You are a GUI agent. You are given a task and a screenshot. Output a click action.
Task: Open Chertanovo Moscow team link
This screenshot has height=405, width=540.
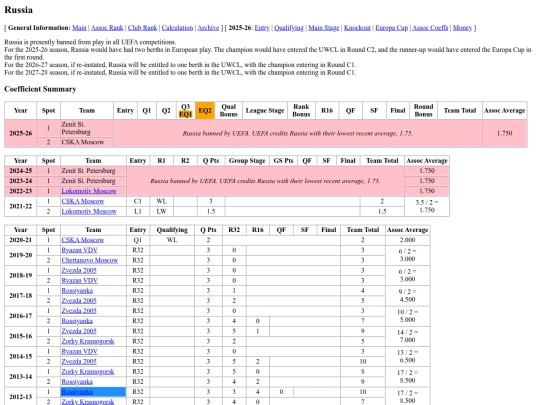point(90,260)
